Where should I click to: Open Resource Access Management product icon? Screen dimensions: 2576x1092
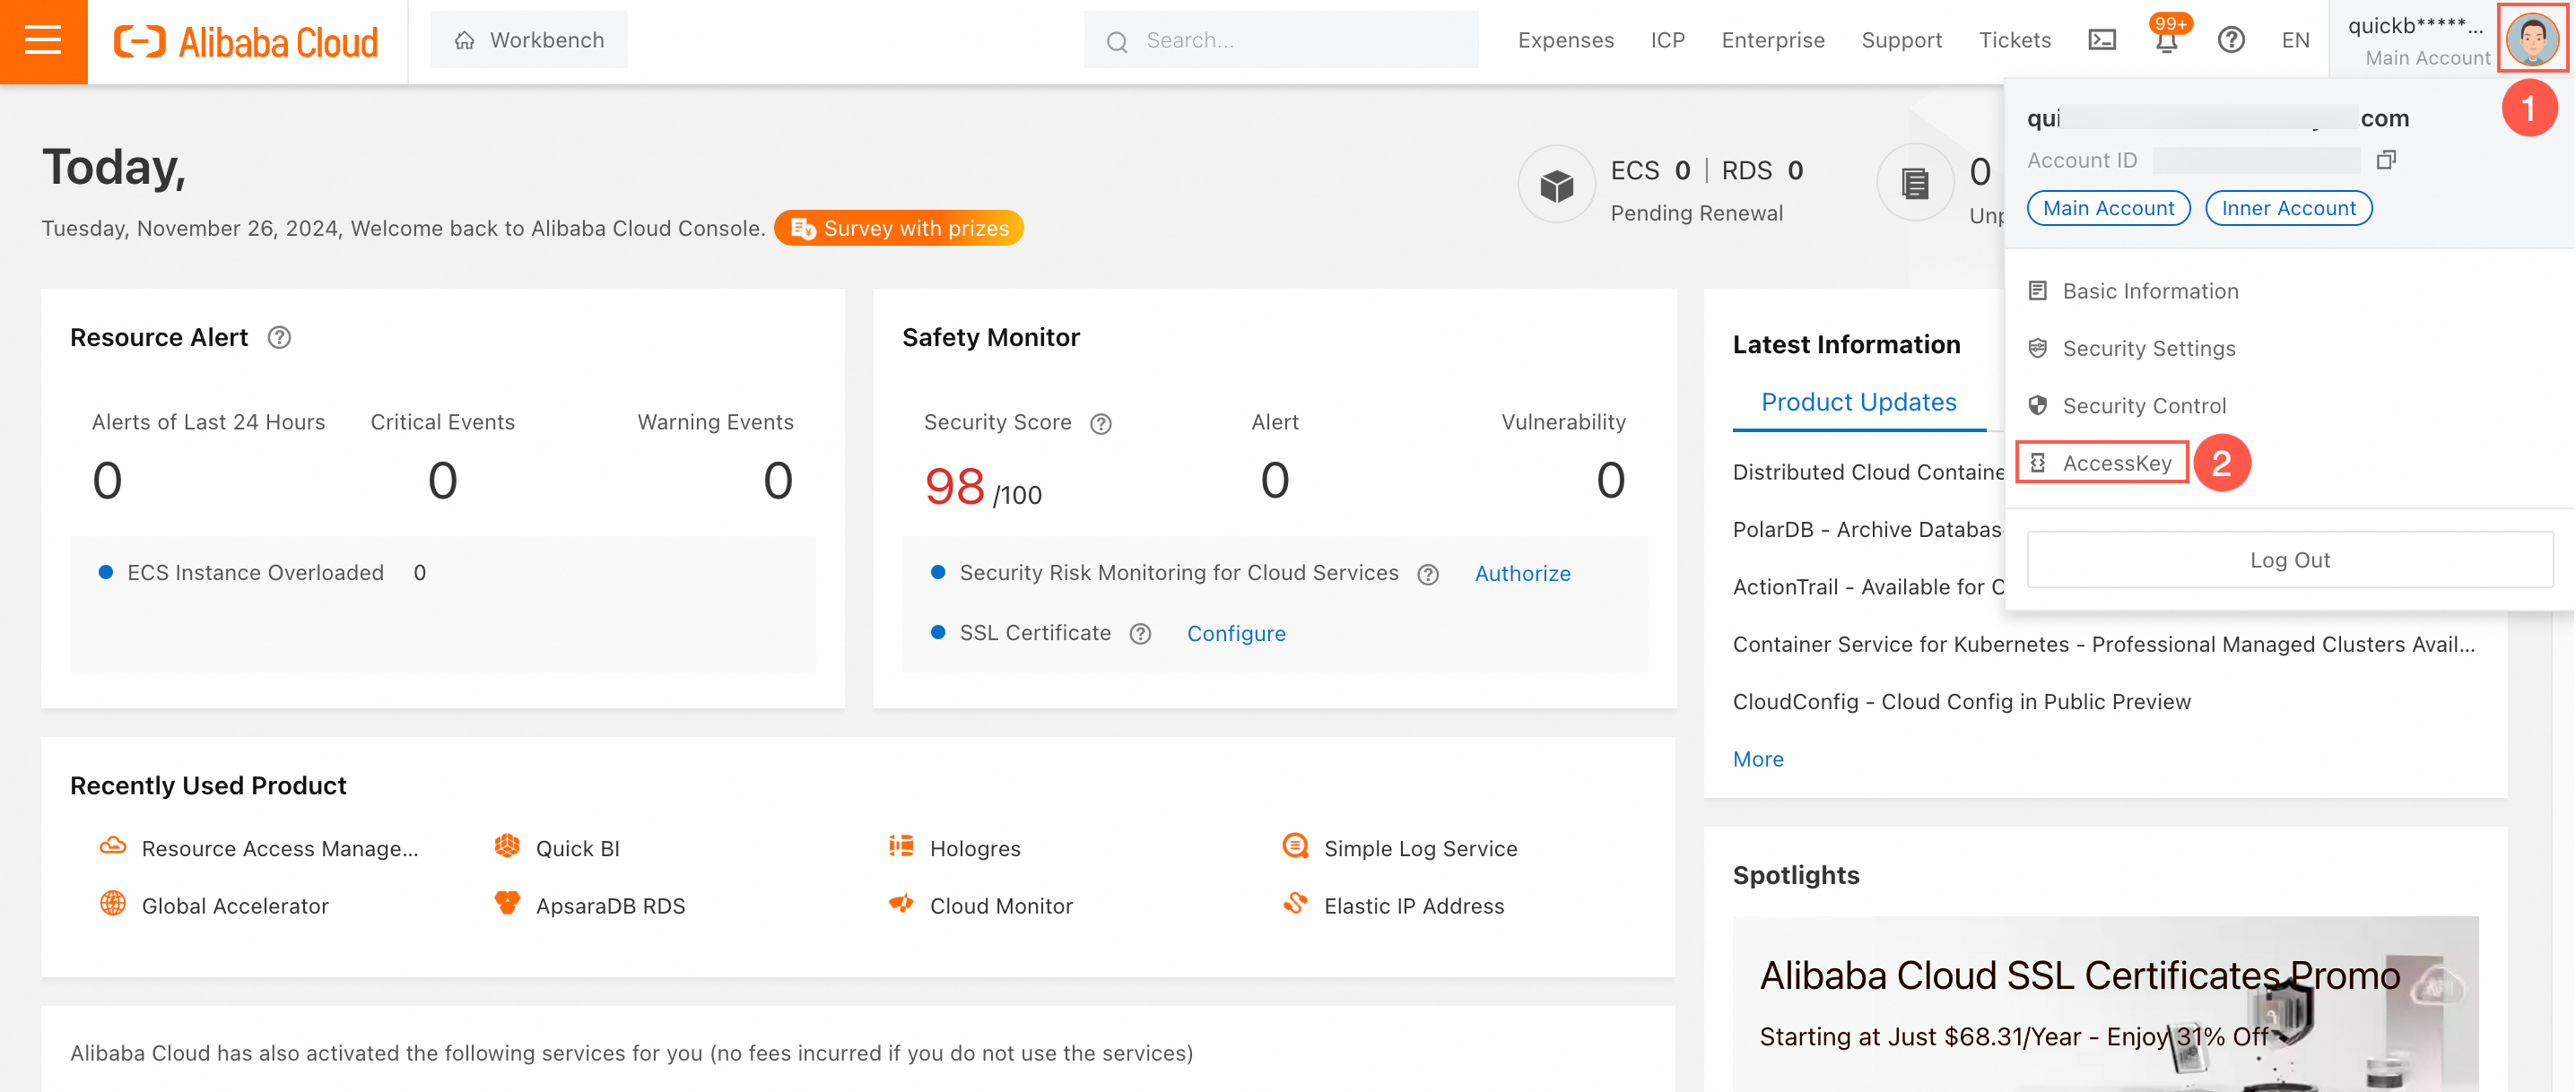click(x=113, y=846)
